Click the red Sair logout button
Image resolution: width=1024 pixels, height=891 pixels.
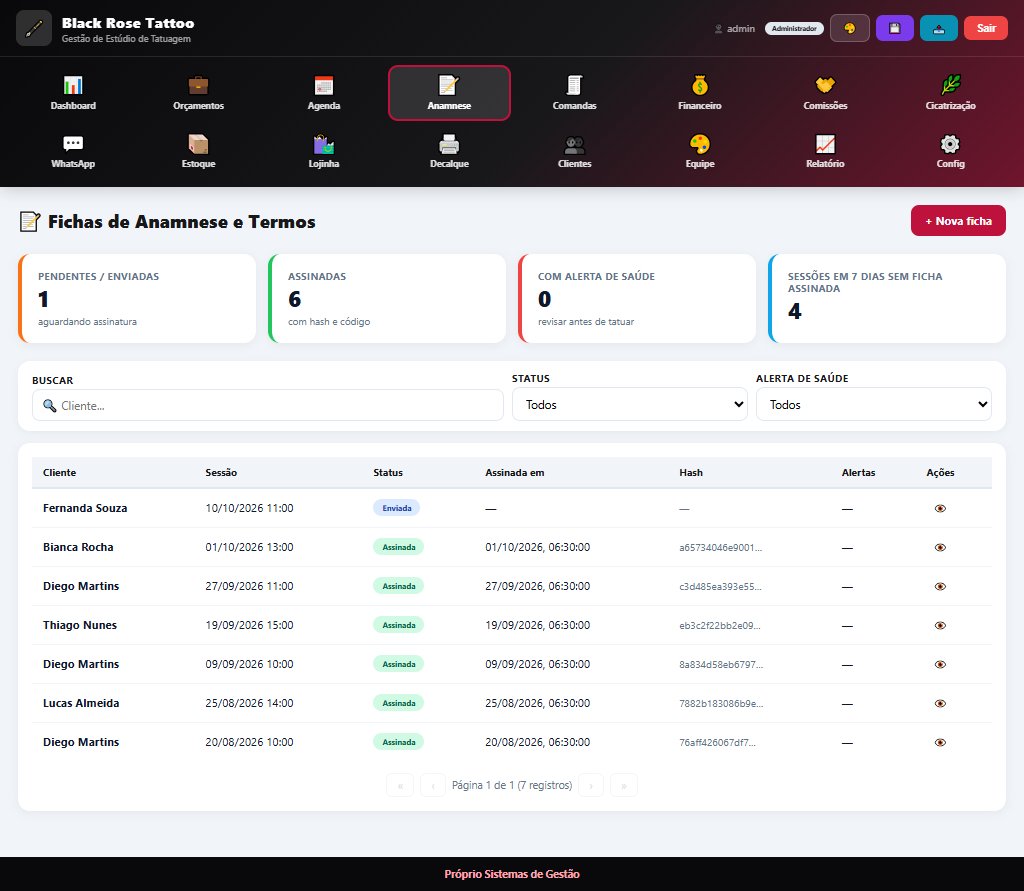[986, 28]
